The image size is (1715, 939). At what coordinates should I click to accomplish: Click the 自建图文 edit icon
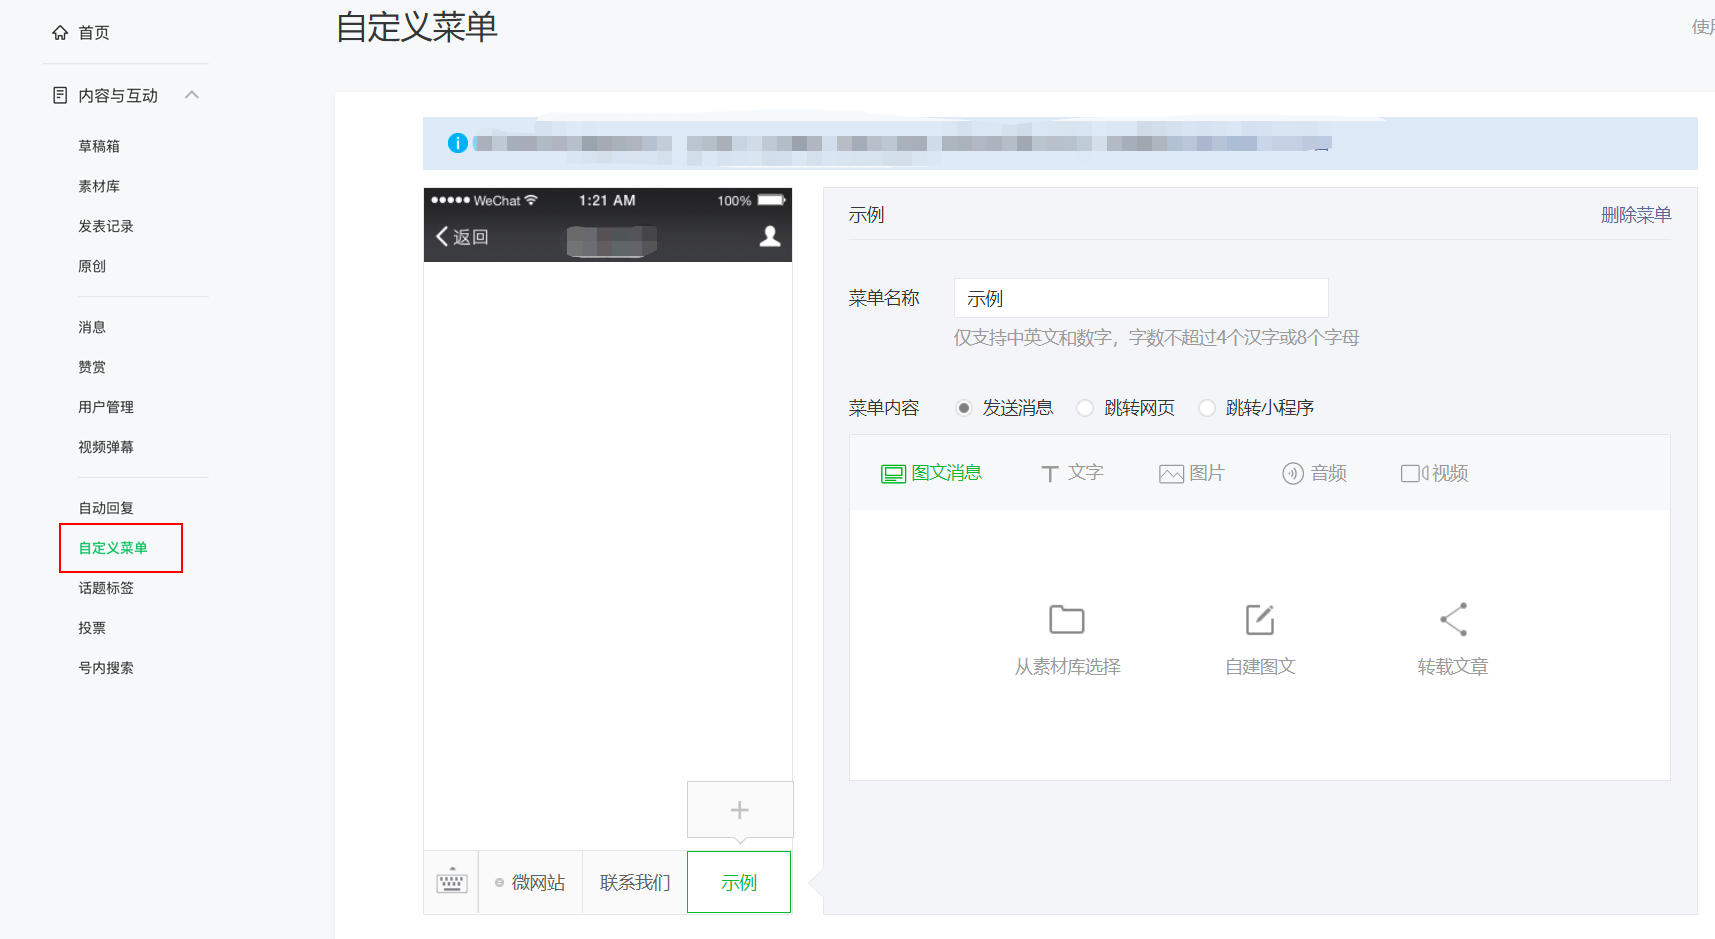pyautogui.click(x=1259, y=620)
